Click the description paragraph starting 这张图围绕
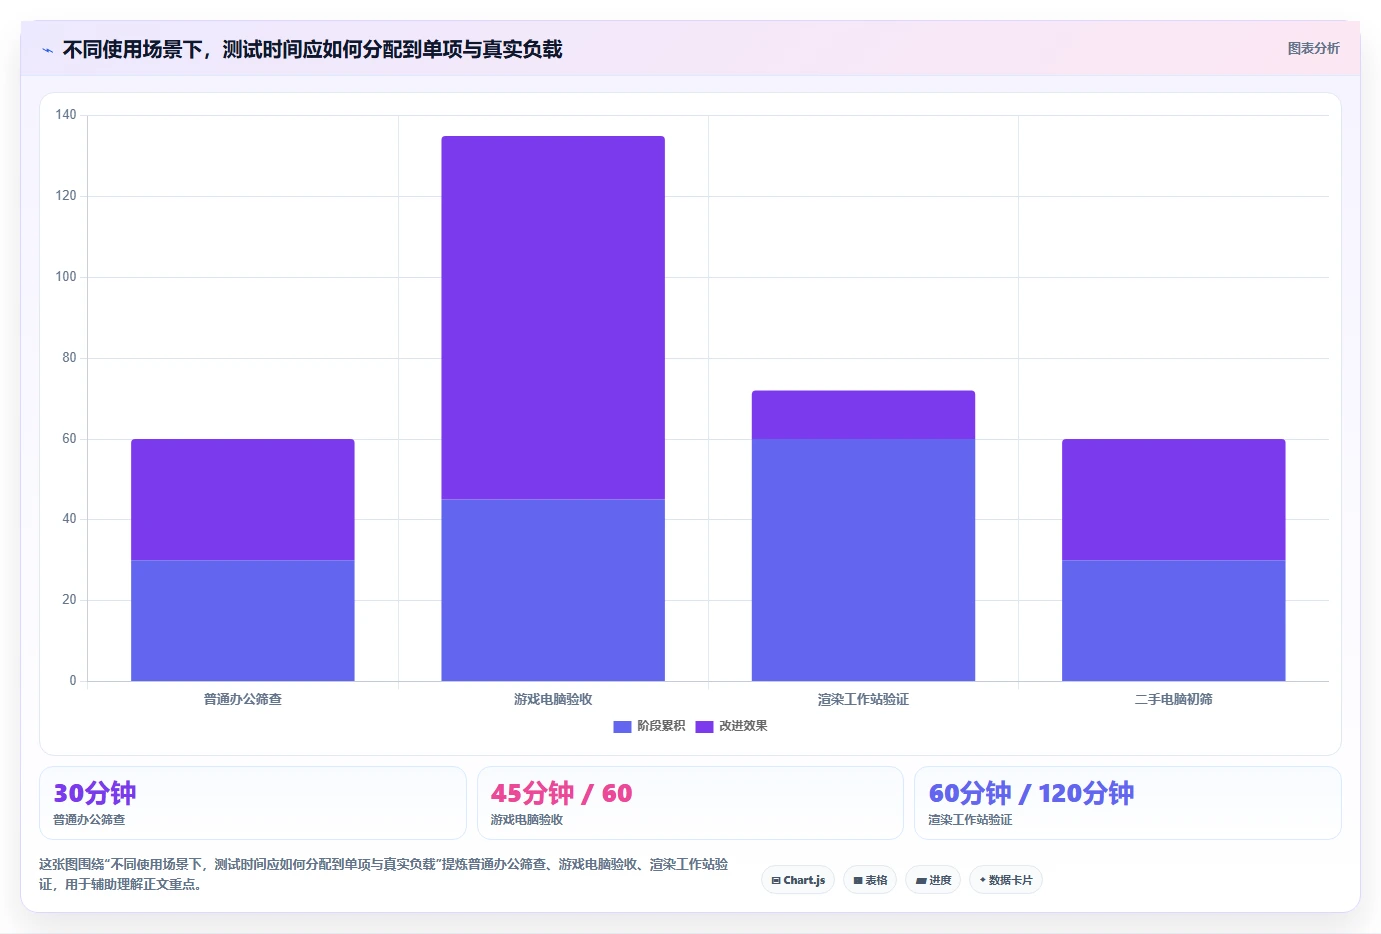The width and height of the screenshot is (1381, 934). pos(384,874)
